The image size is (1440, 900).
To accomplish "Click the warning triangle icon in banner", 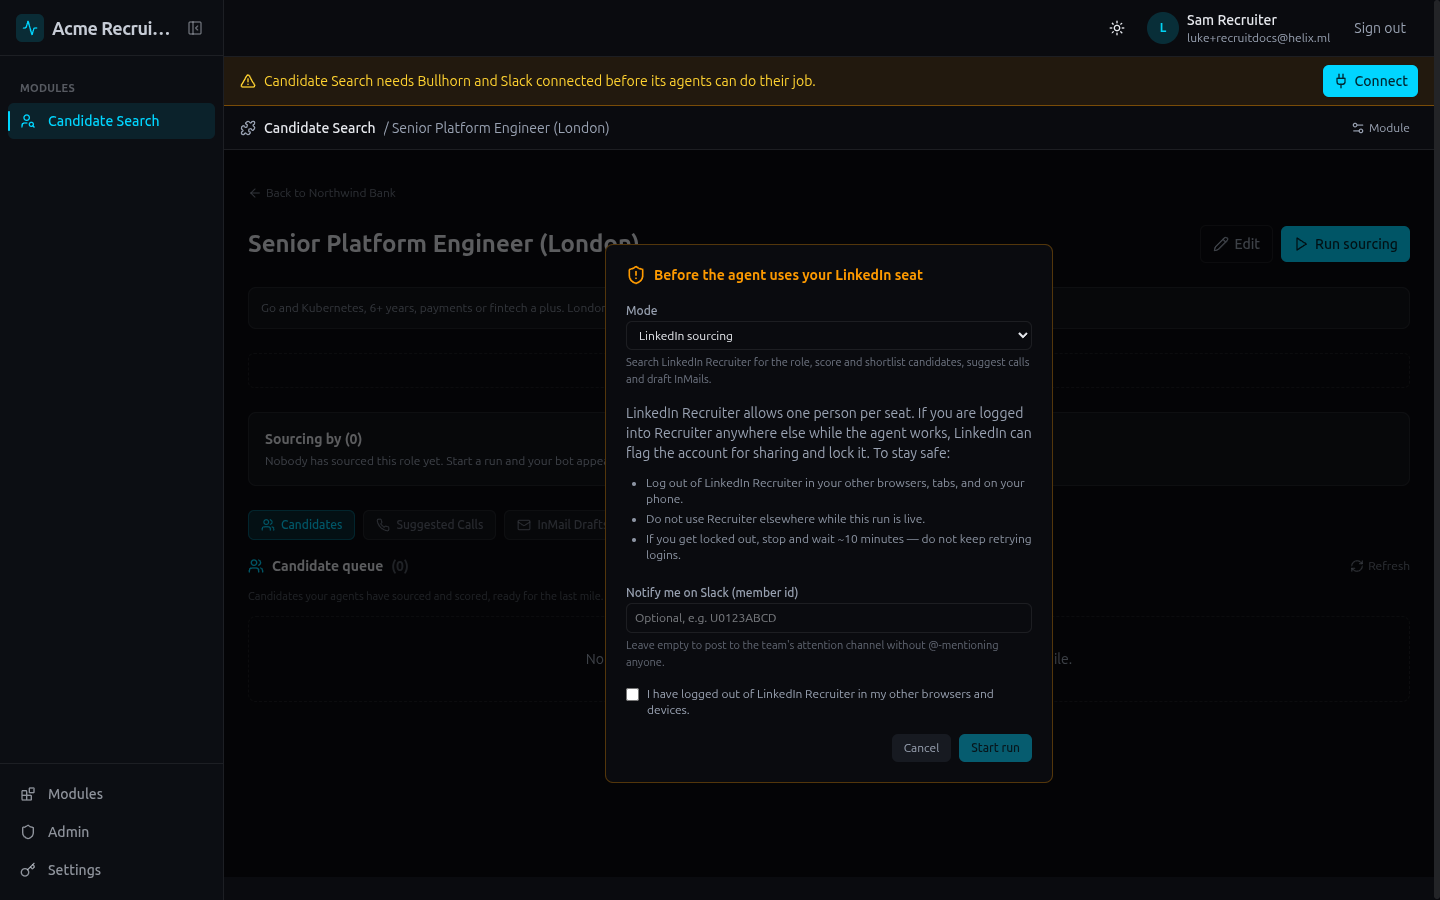I will (x=248, y=81).
